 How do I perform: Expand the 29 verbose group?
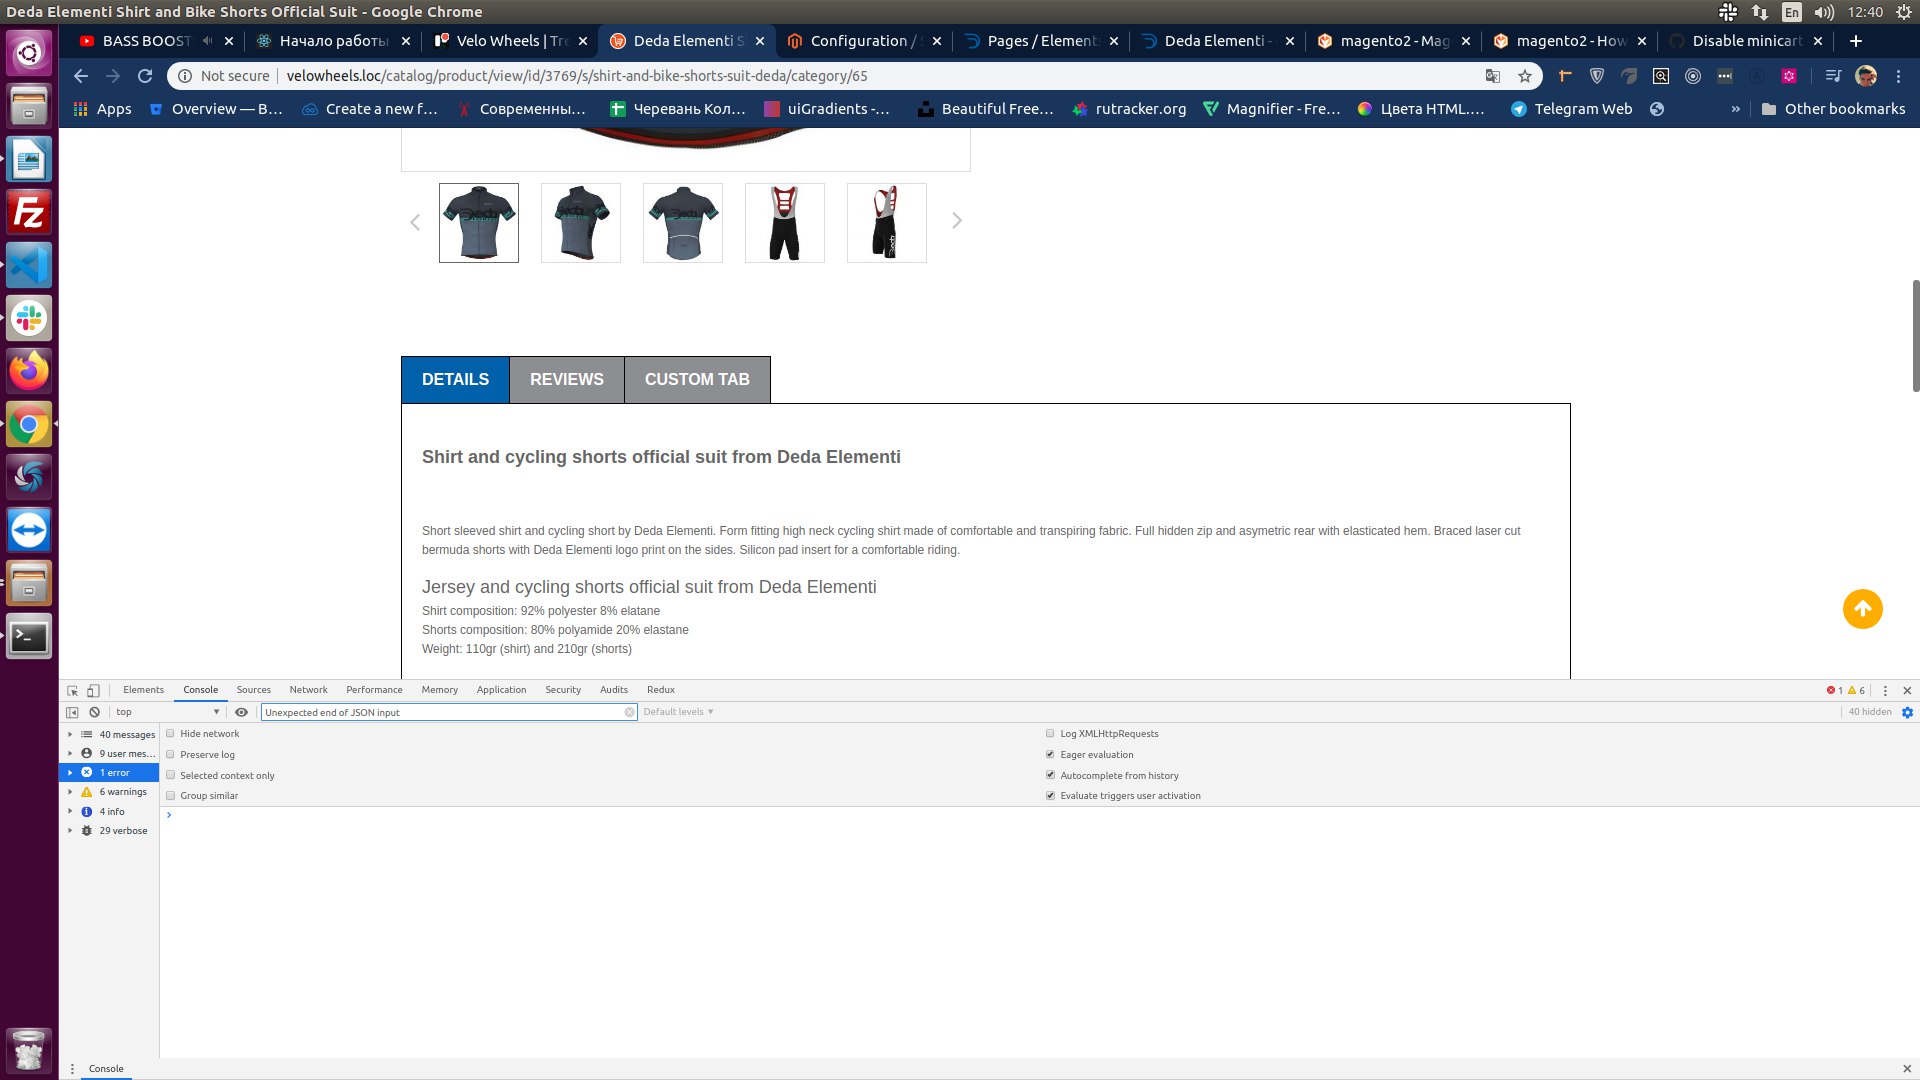coord(70,830)
